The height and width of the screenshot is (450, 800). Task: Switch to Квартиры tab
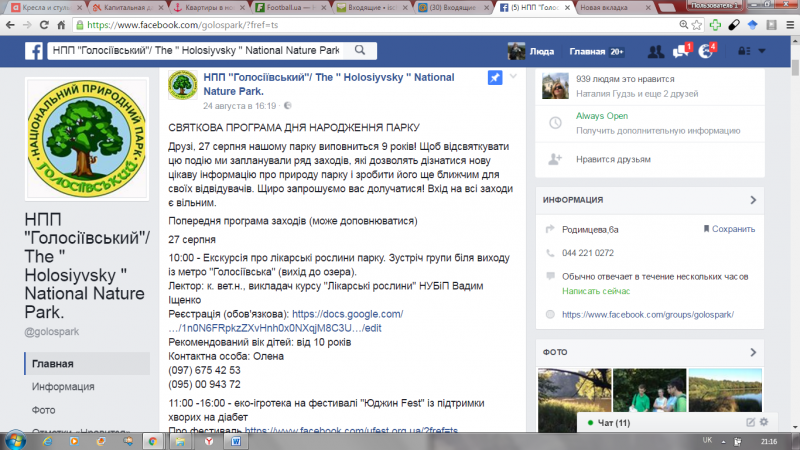pos(208,8)
